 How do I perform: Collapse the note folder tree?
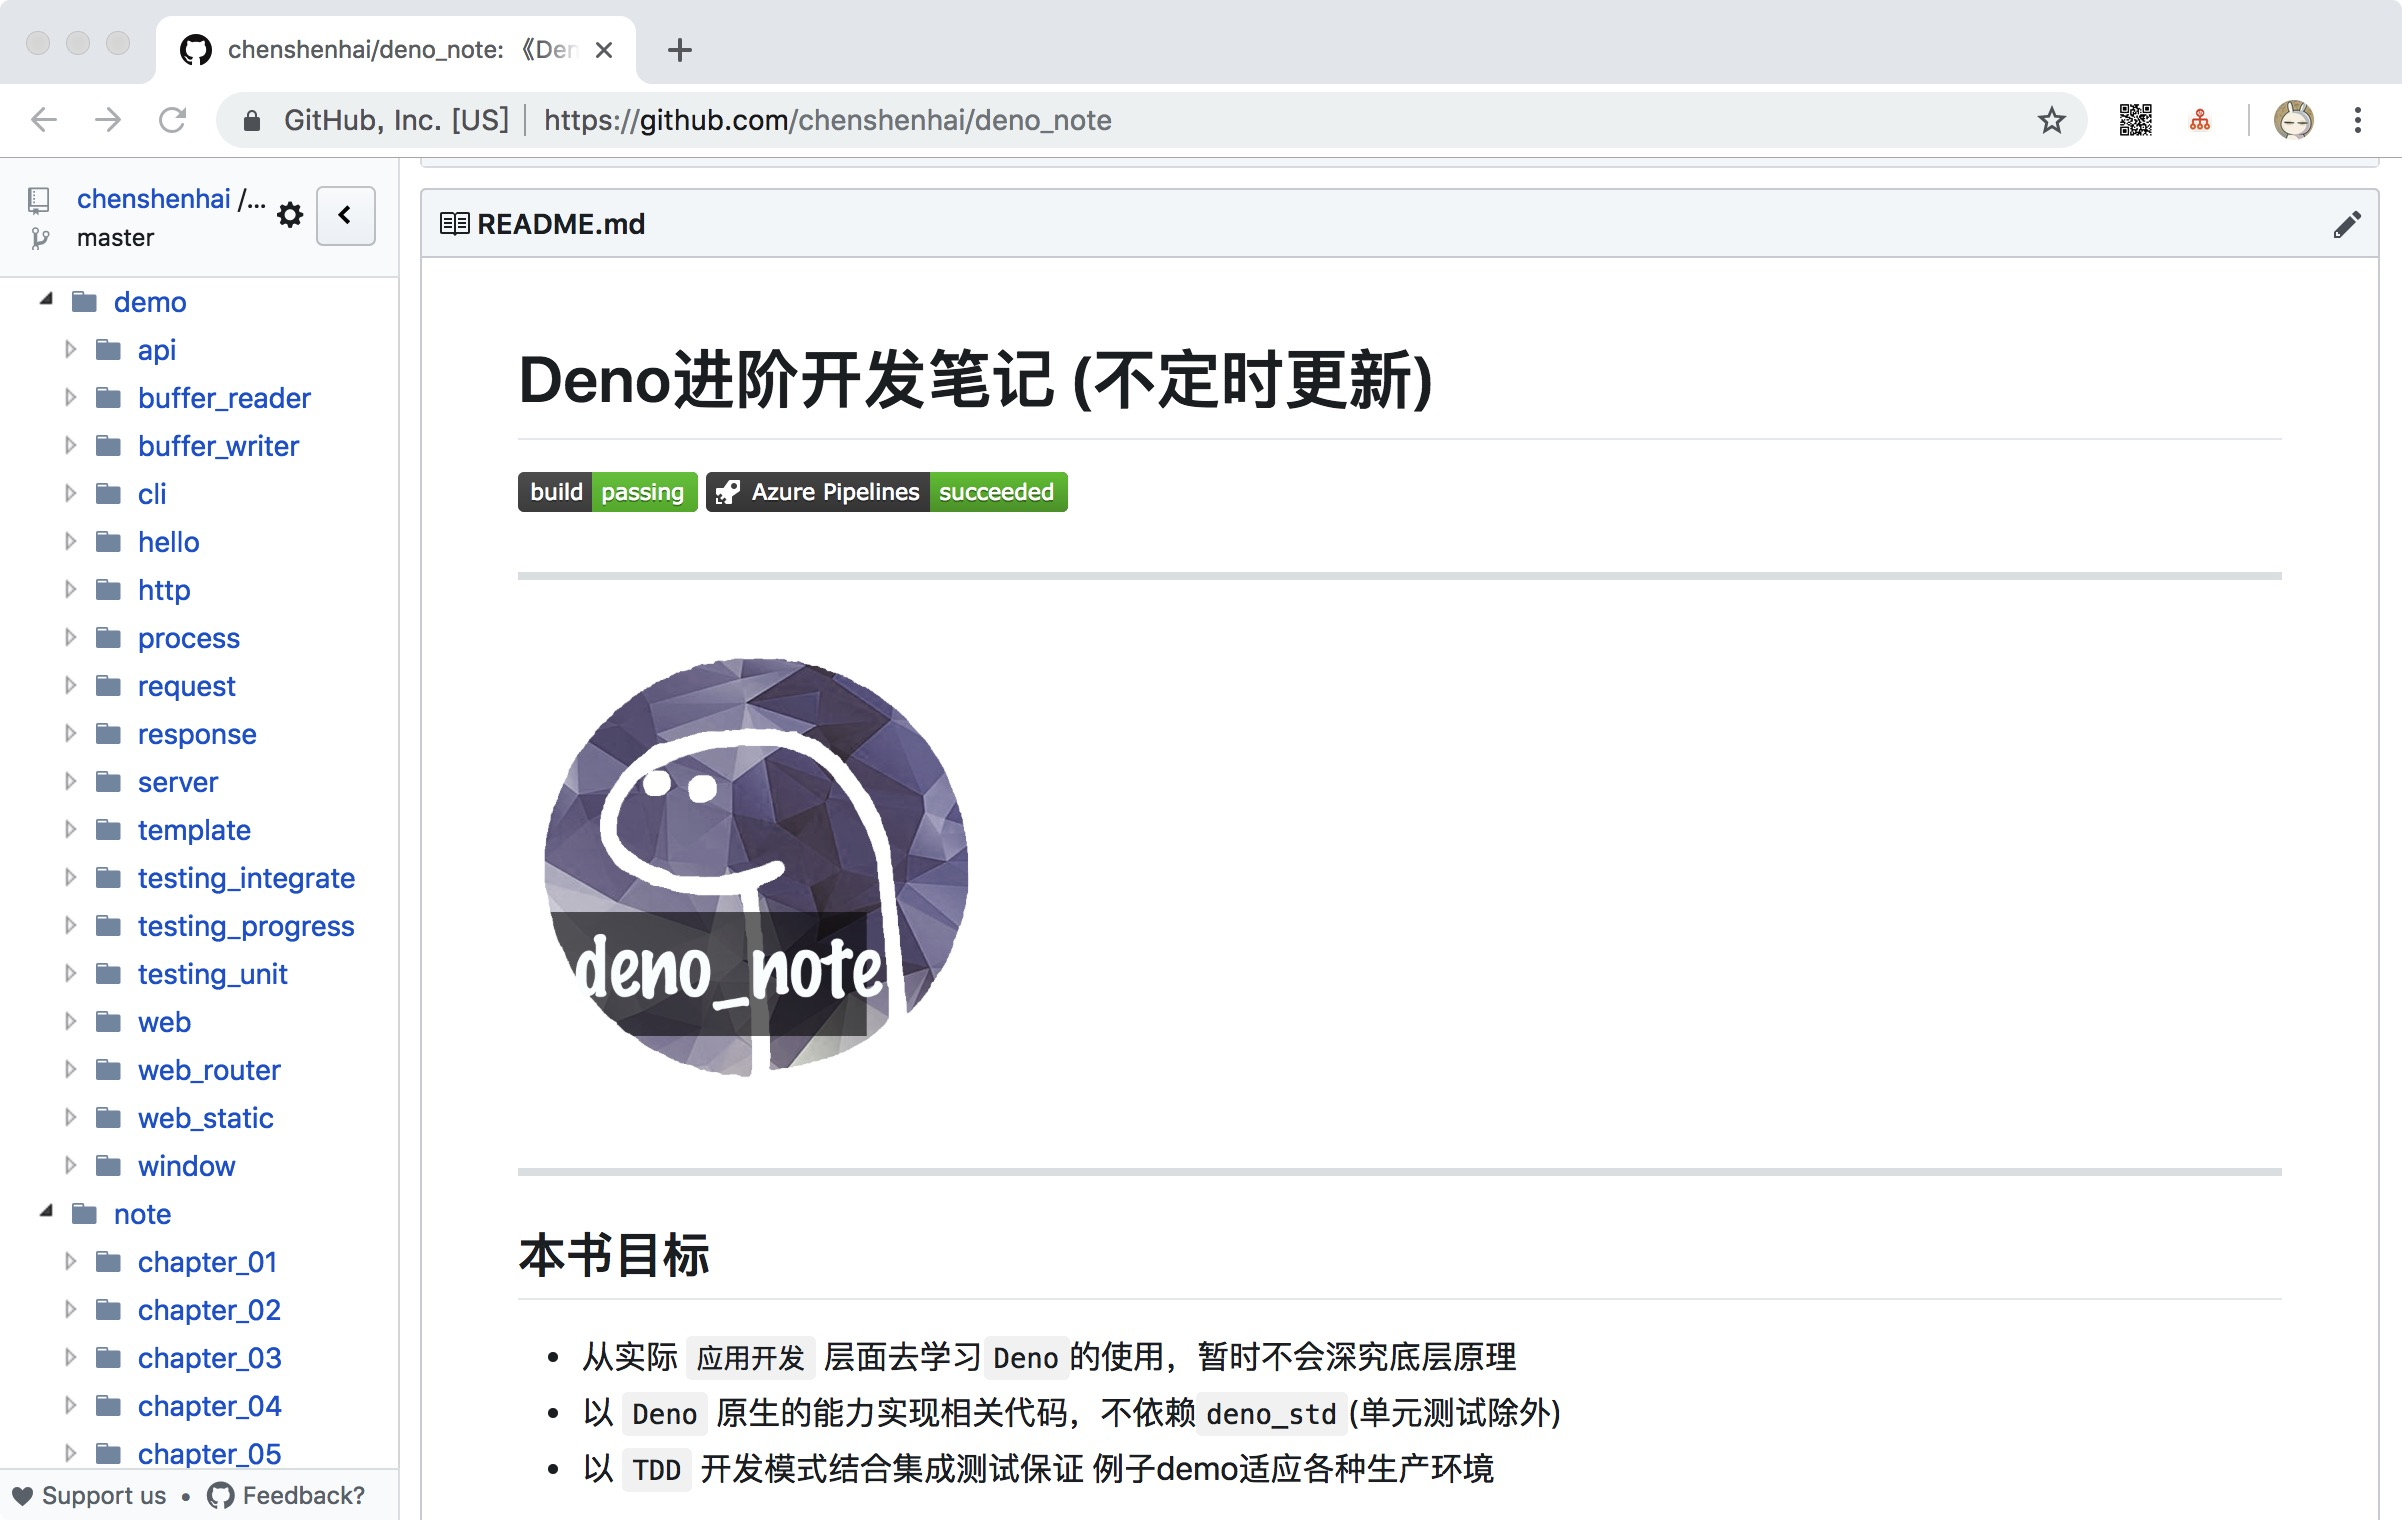point(46,1212)
